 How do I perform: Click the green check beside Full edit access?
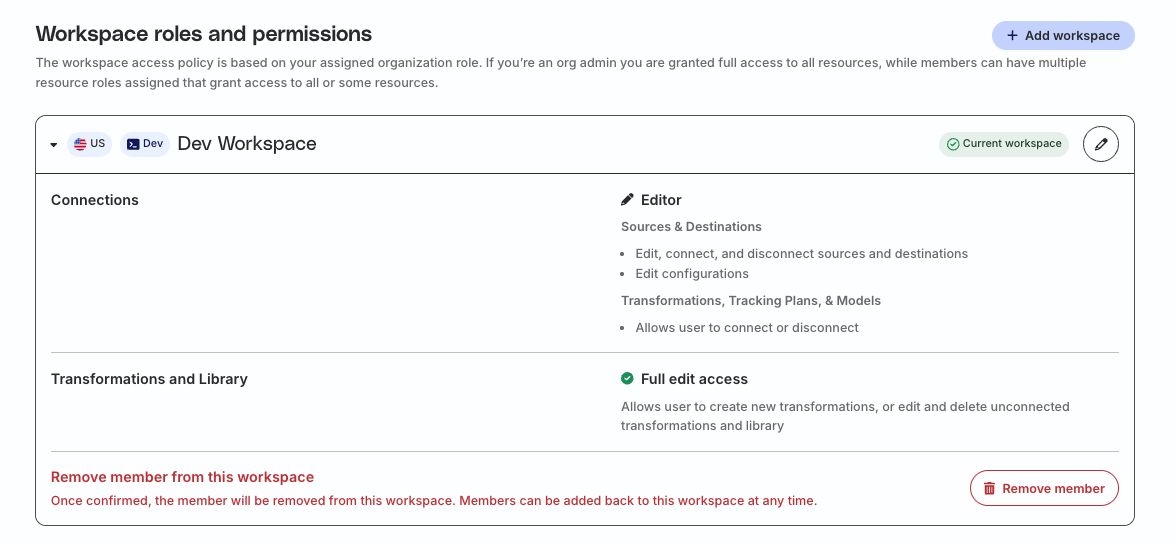627,379
